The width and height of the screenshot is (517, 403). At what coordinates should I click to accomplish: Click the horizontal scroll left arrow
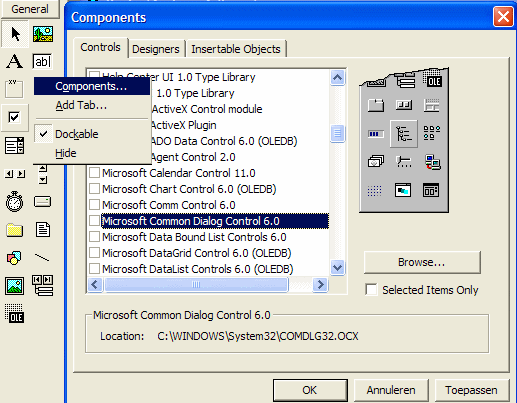(x=95, y=285)
